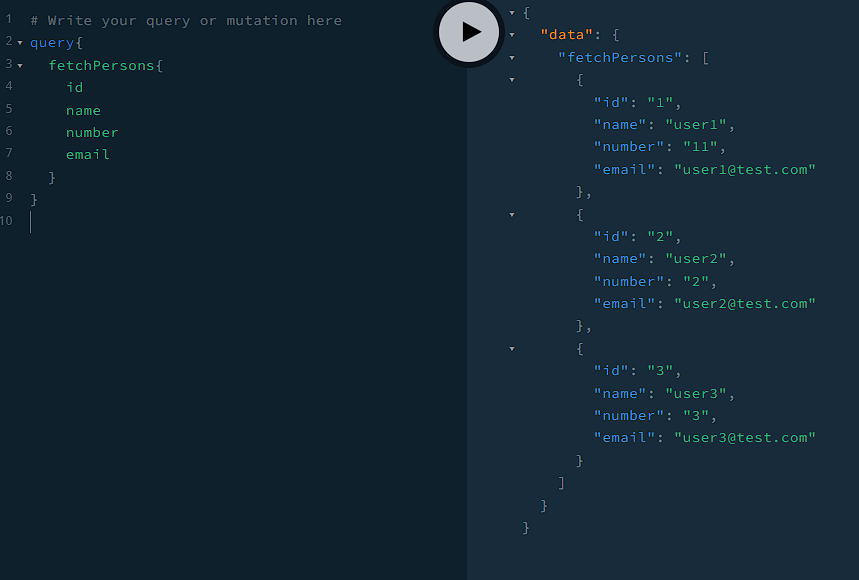Collapse the first person object in results

click(x=511, y=80)
